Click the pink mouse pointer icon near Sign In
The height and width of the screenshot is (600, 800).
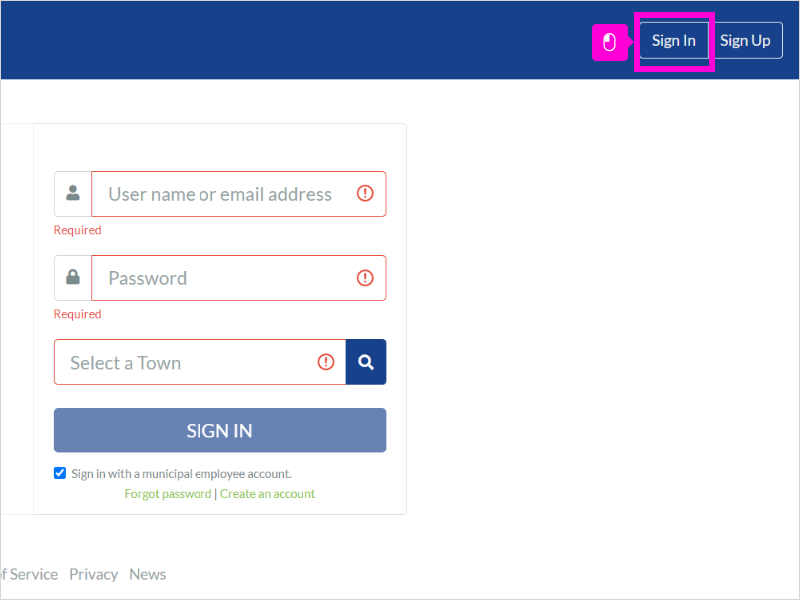pyautogui.click(x=610, y=42)
